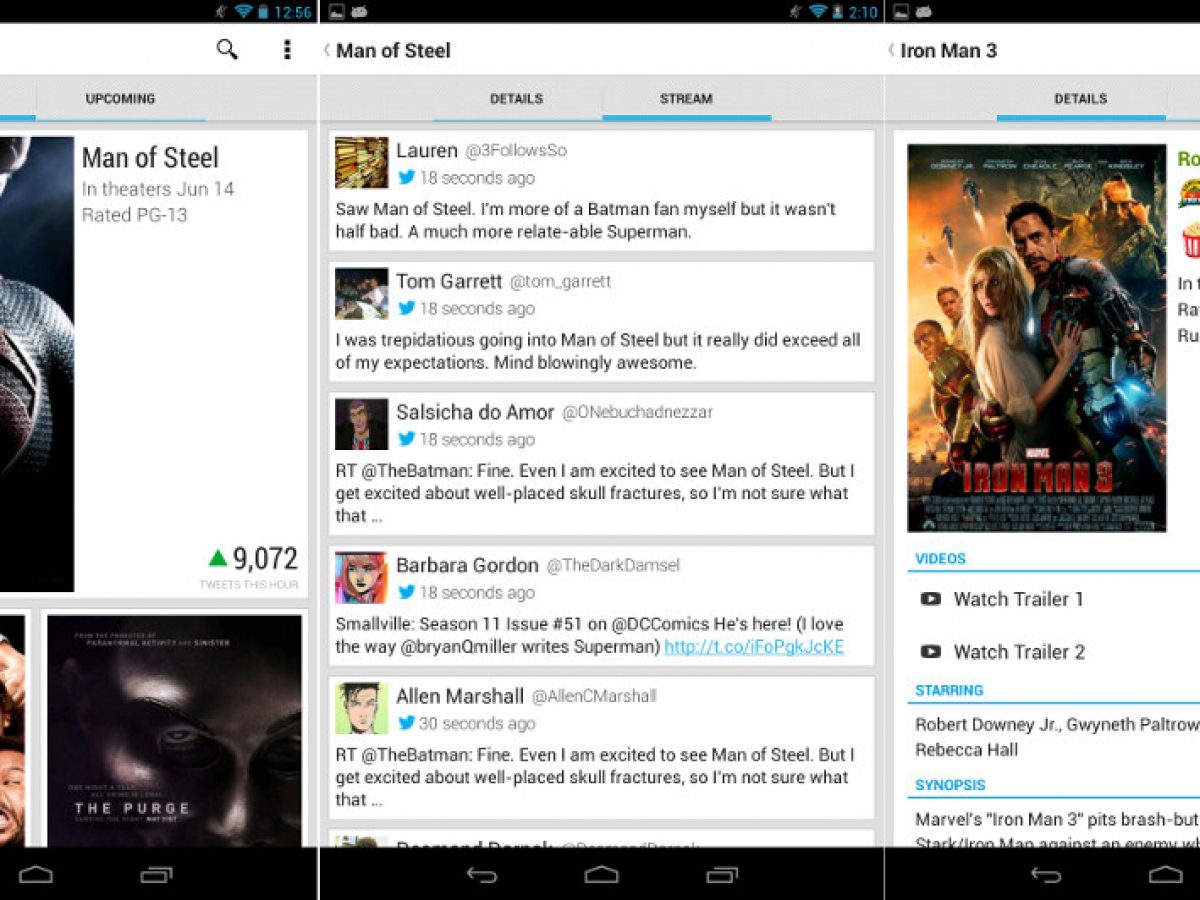Viewport: 1200px width, 900px height.
Task: Tap the Iron Man 3 poster image
Action: click(x=1036, y=338)
